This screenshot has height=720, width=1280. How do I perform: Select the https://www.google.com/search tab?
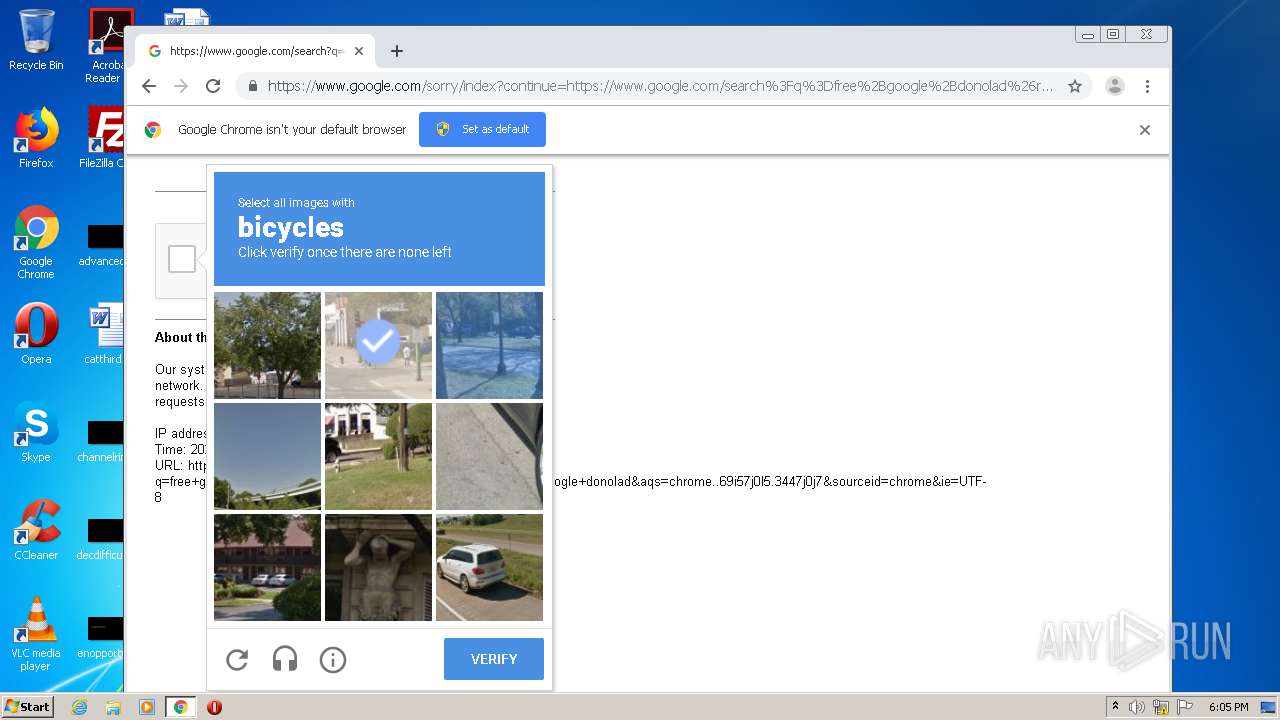click(255, 51)
